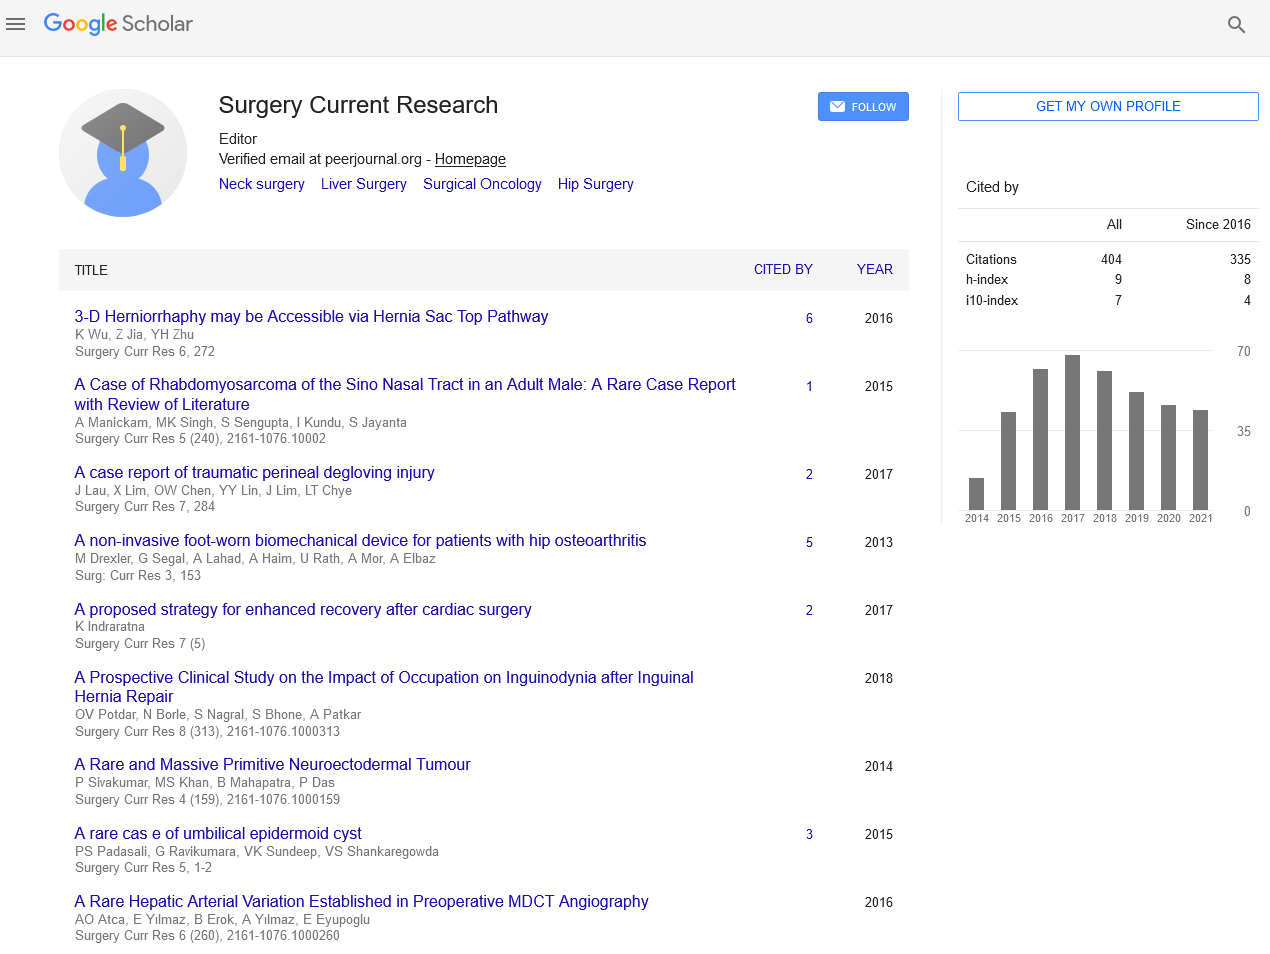1270x954 pixels.
Task: Click Get My Own Profile button
Action: click(1108, 107)
